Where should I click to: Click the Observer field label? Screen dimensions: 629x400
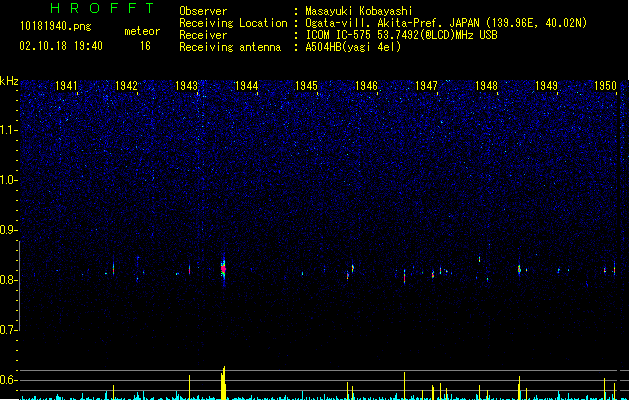tap(203, 11)
